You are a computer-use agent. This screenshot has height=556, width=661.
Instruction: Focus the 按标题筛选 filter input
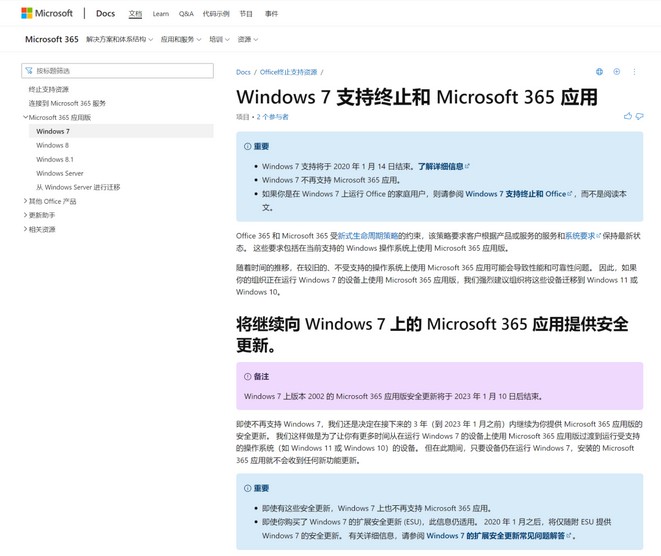pyautogui.click(x=117, y=71)
